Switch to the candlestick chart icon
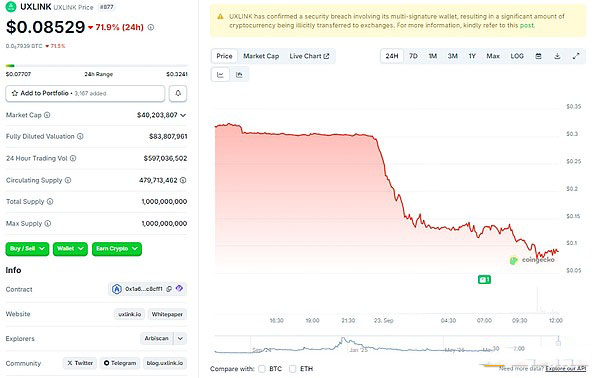This screenshot has height=378, width=600. (239, 75)
